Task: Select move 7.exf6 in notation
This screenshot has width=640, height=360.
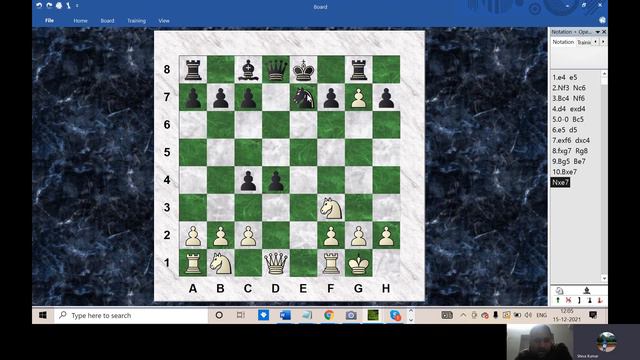Action: 561,140
